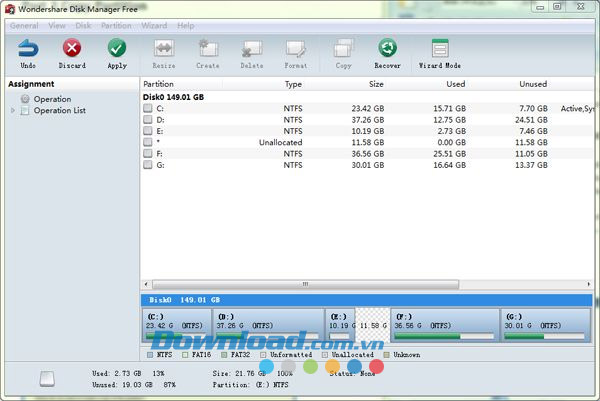
Task: Click the Apply green checkmark icon
Action: (x=117, y=49)
